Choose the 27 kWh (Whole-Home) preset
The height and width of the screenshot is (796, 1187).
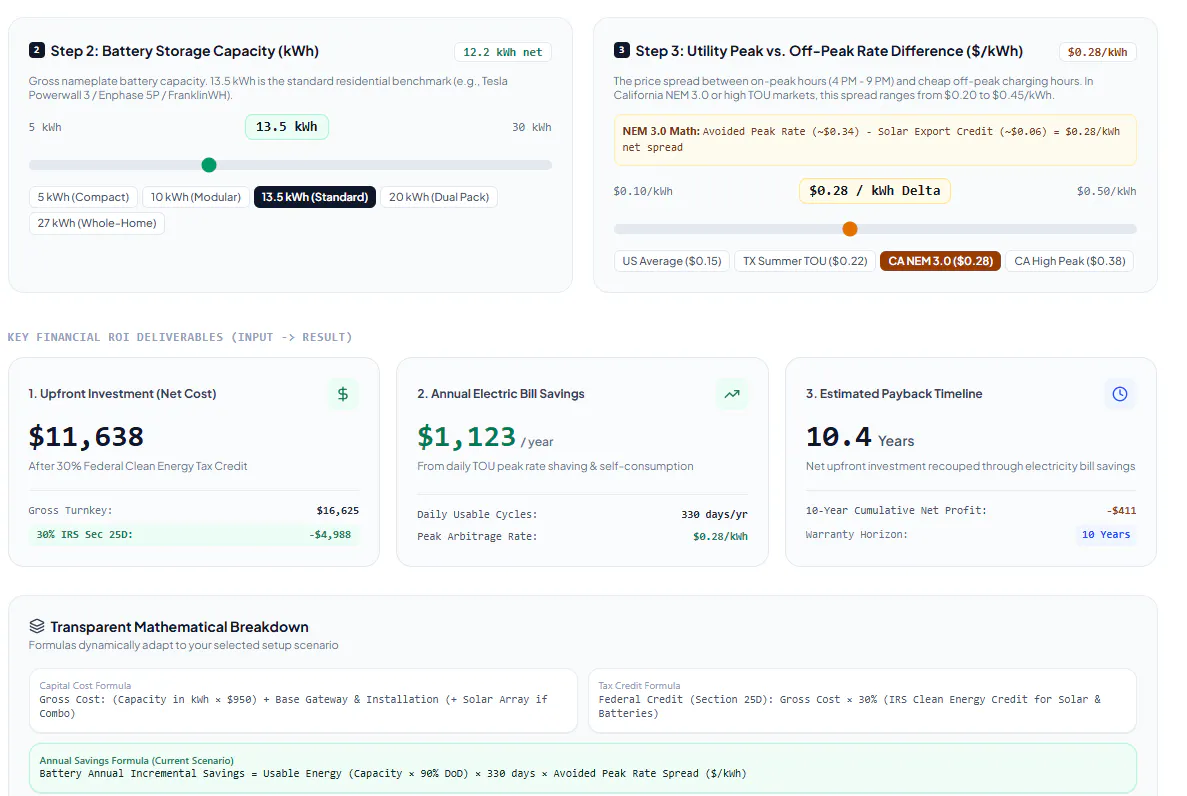[x=97, y=223]
